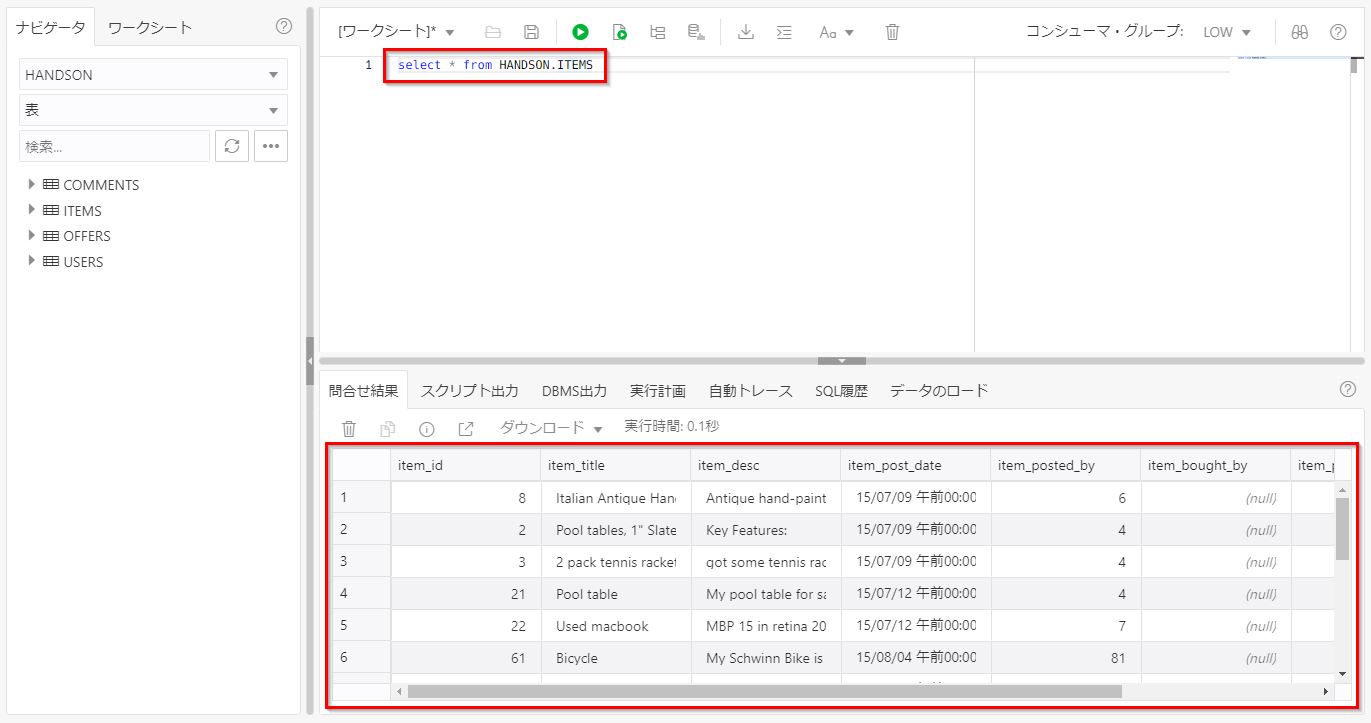This screenshot has height=723, width=1371.
Task: Show query information via the info icon
Action: [427, 428]
